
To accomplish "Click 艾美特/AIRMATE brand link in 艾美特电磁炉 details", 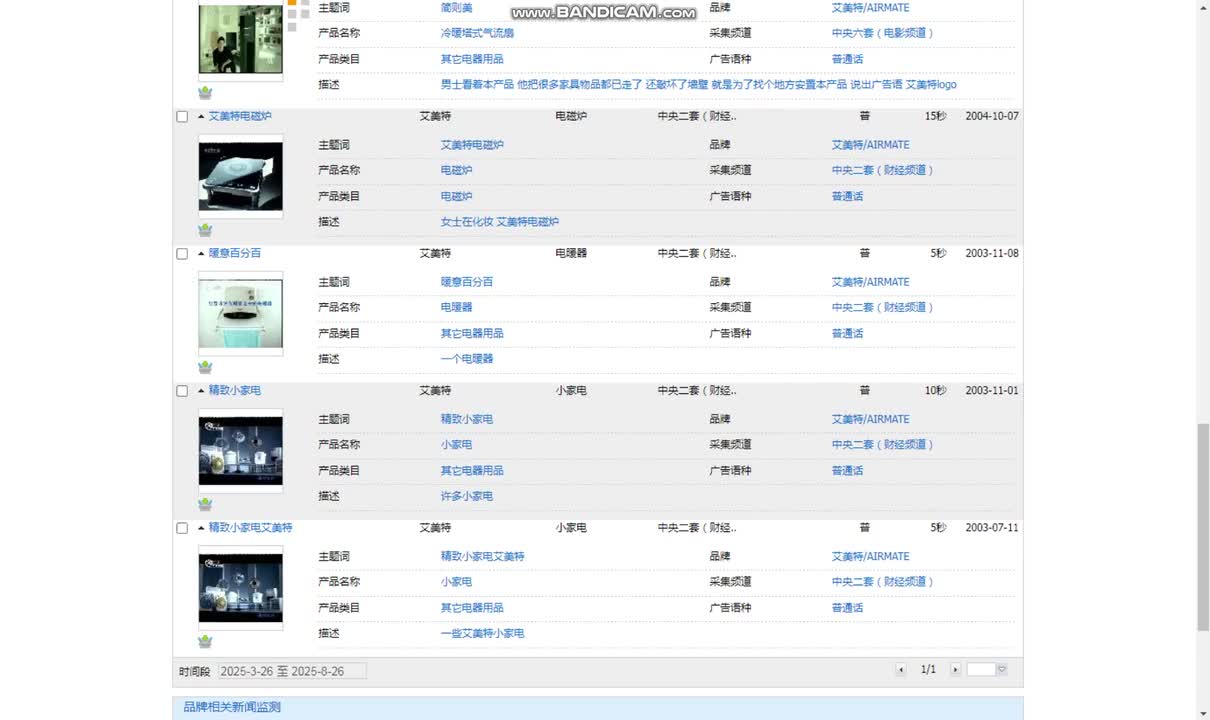I will (x=871, y=145).
